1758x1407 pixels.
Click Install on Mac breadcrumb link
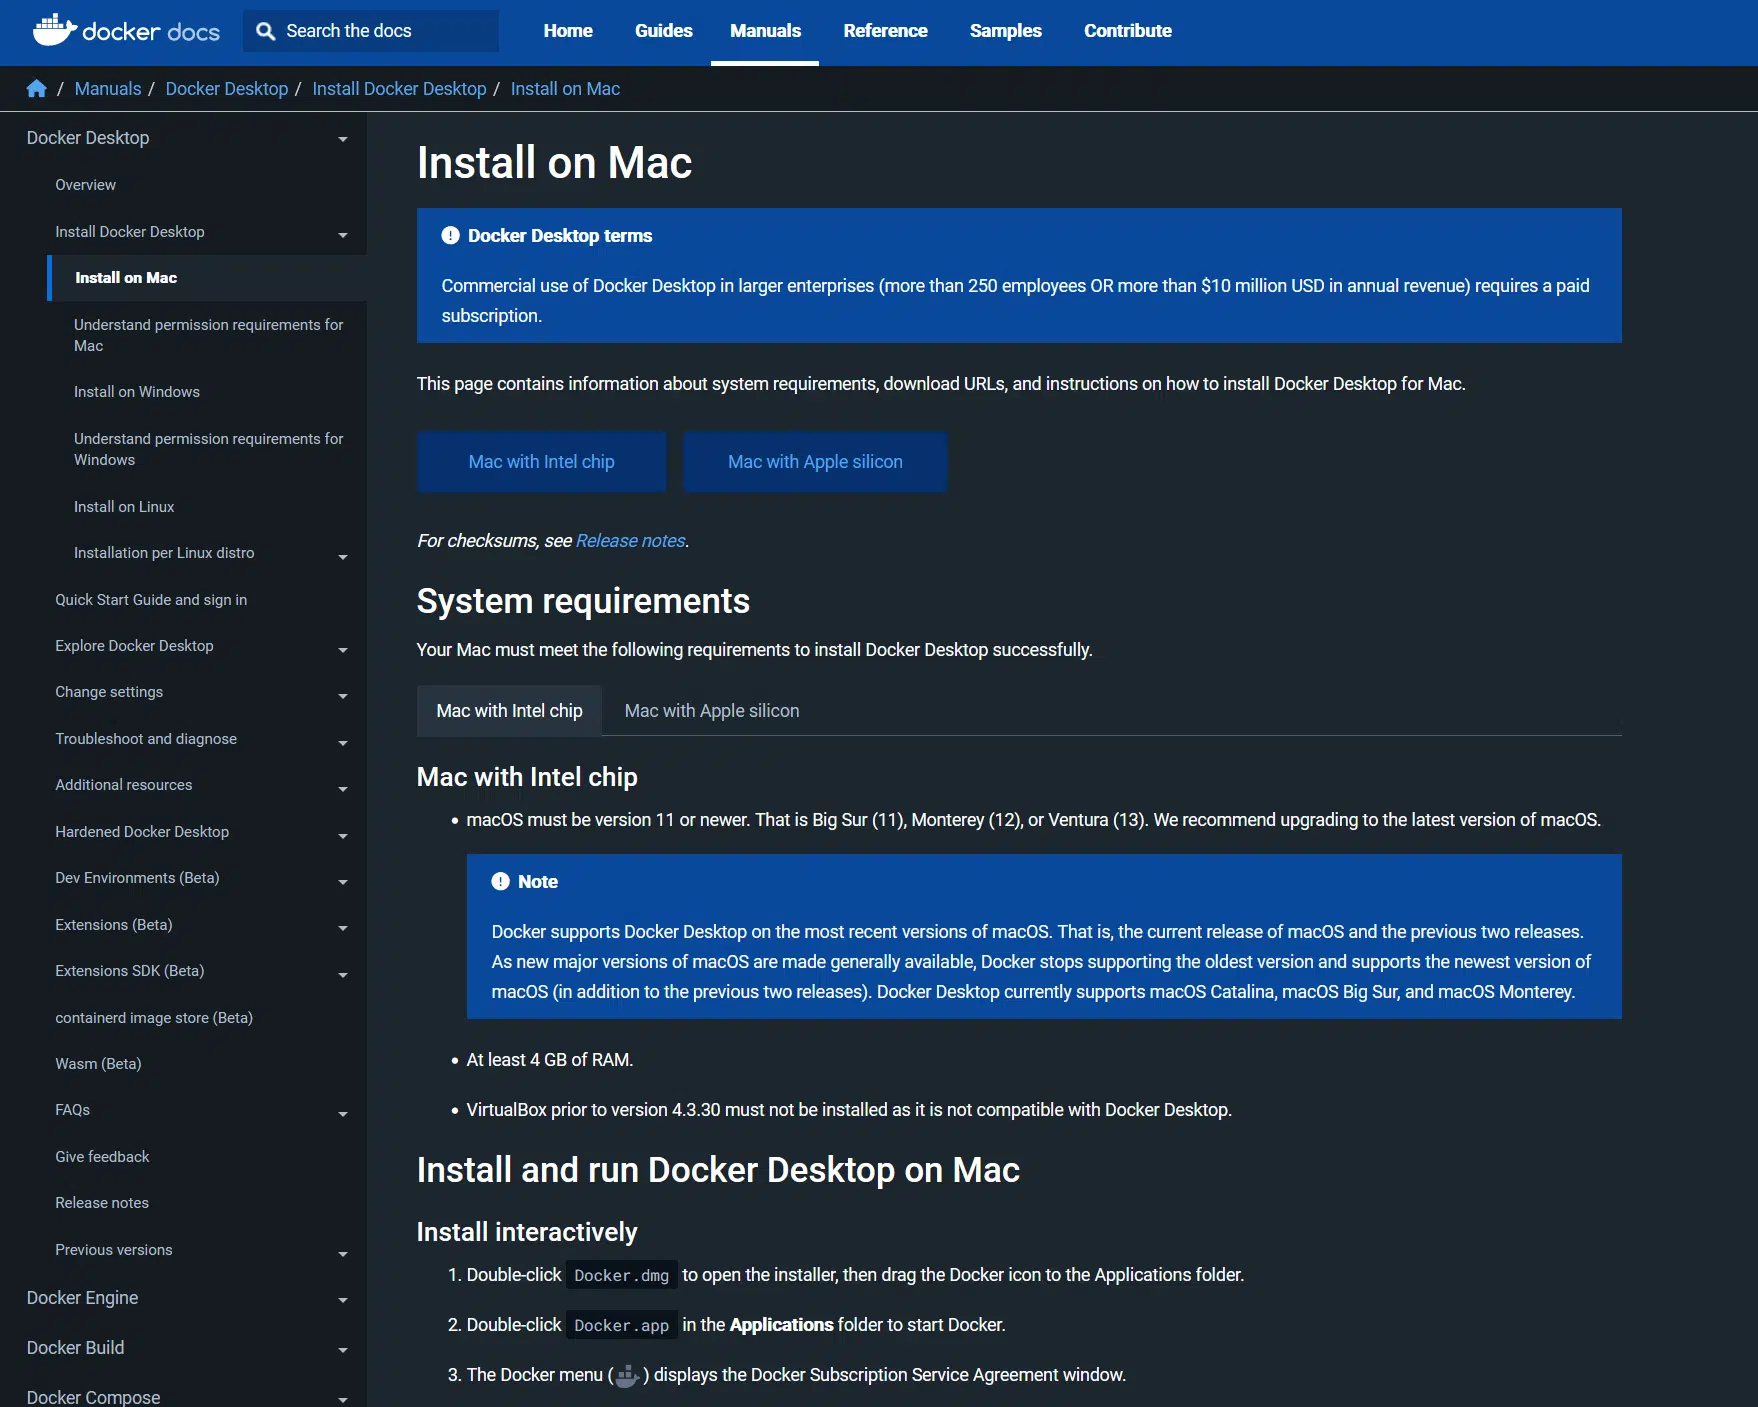pyautogui.click(x=566, y=89)
